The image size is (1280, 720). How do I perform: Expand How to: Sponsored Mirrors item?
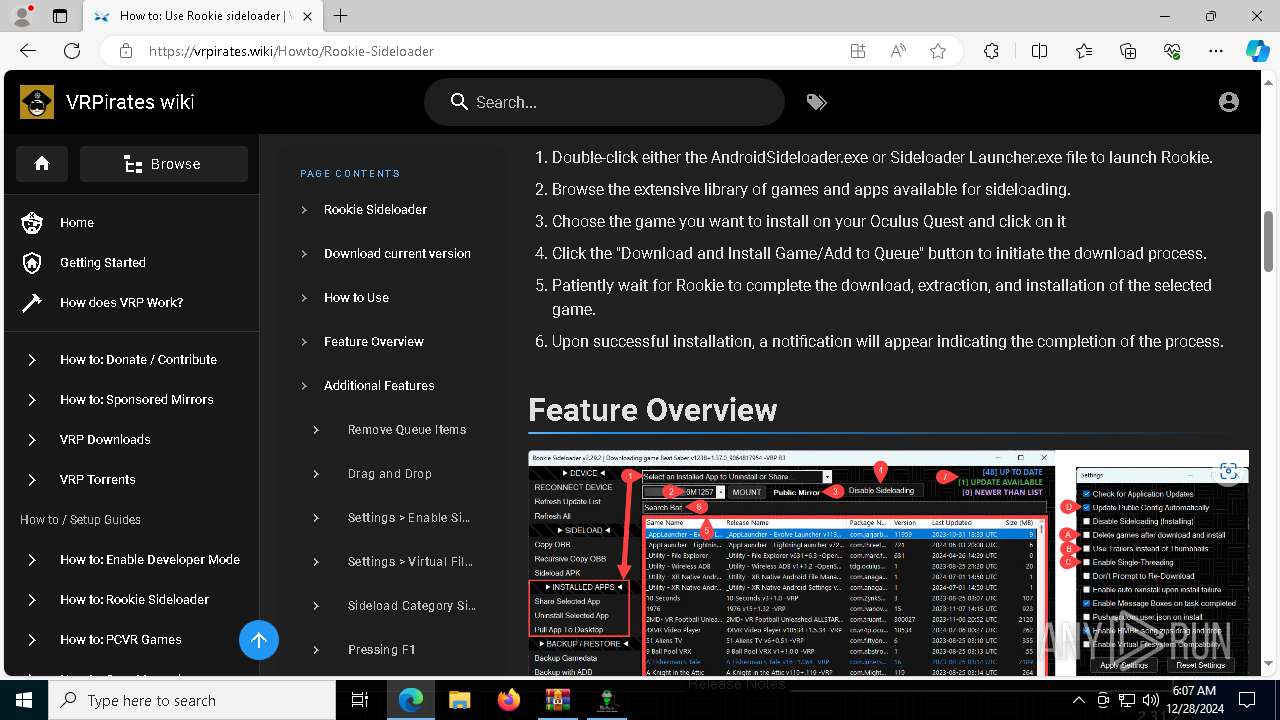point(136,399)
